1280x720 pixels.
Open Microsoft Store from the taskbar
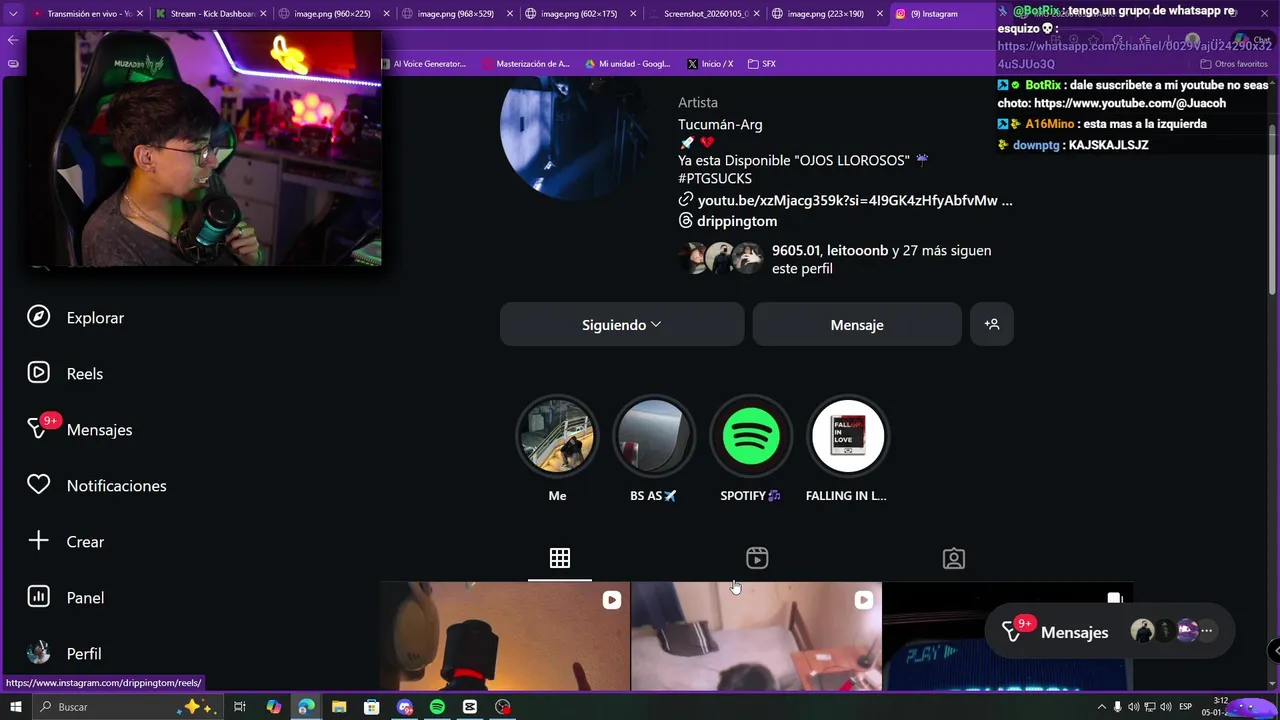[371, 707]
